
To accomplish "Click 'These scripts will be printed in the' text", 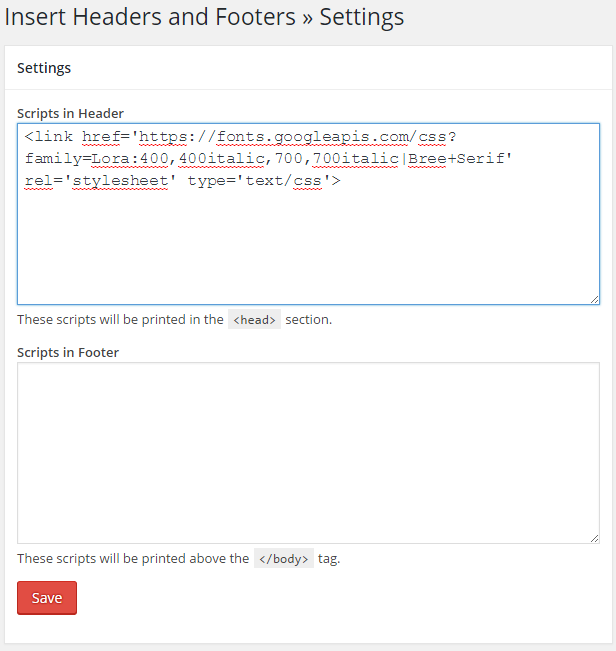I will pyautogui.click(x=120, y=319).
